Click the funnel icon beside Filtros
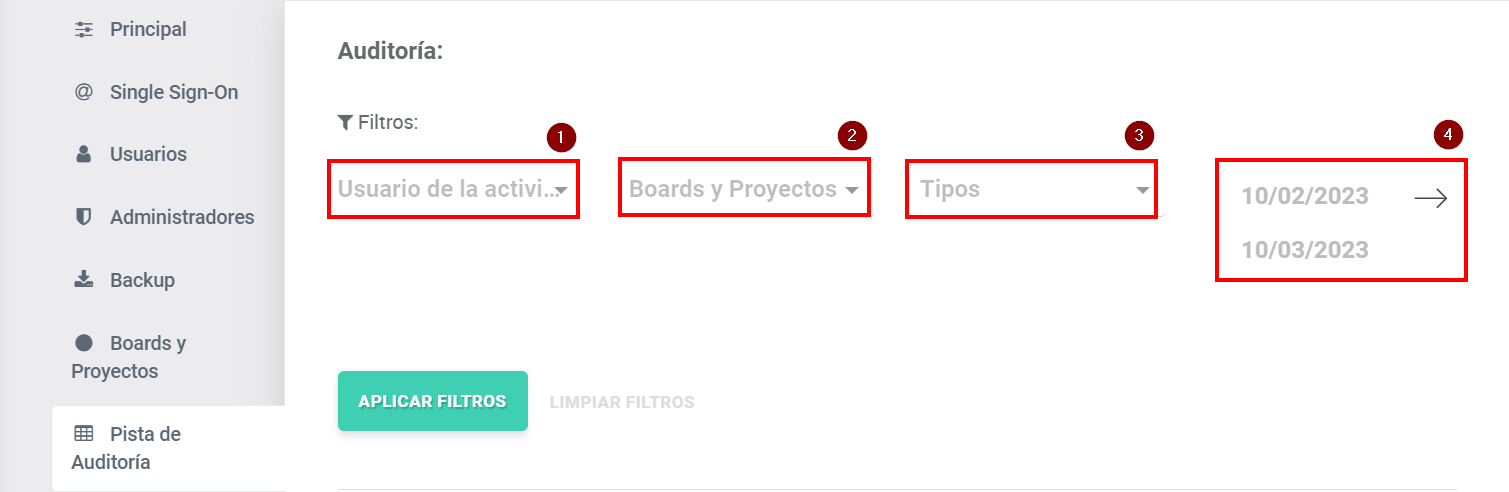The image size is (1509, 492). click(345, 122)
